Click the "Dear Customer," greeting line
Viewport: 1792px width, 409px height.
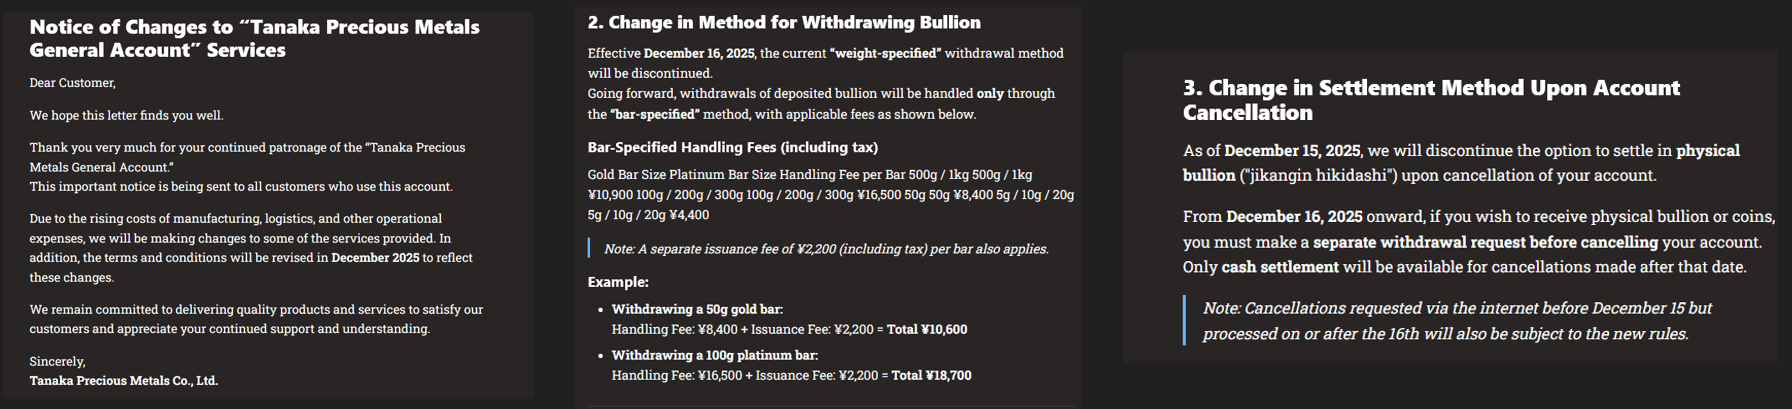click(72, 83)
